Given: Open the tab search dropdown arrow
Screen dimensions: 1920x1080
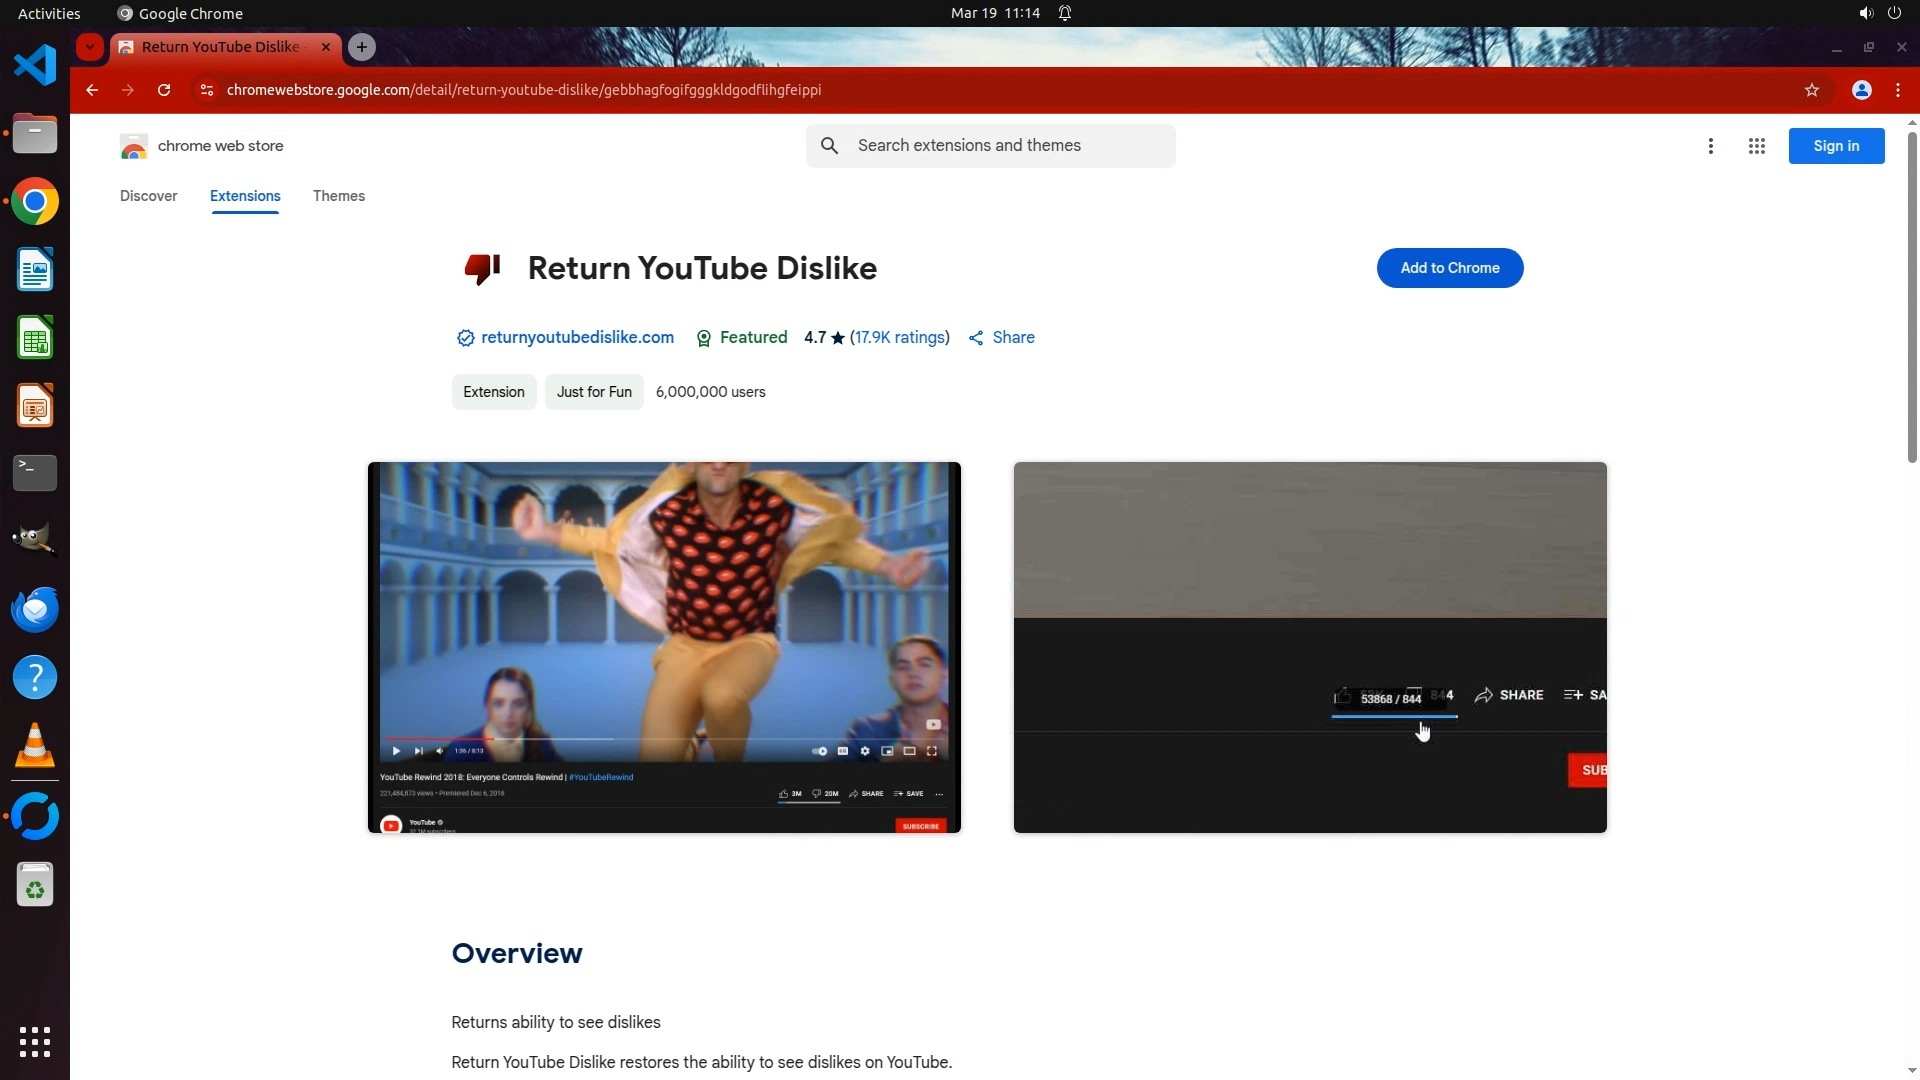Looking at the screenshot, I should point(90,47).
